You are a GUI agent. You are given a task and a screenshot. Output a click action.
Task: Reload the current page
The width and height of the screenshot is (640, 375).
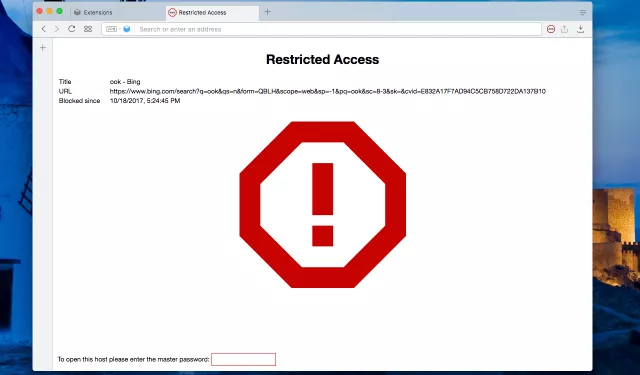[x=71, y=29]
